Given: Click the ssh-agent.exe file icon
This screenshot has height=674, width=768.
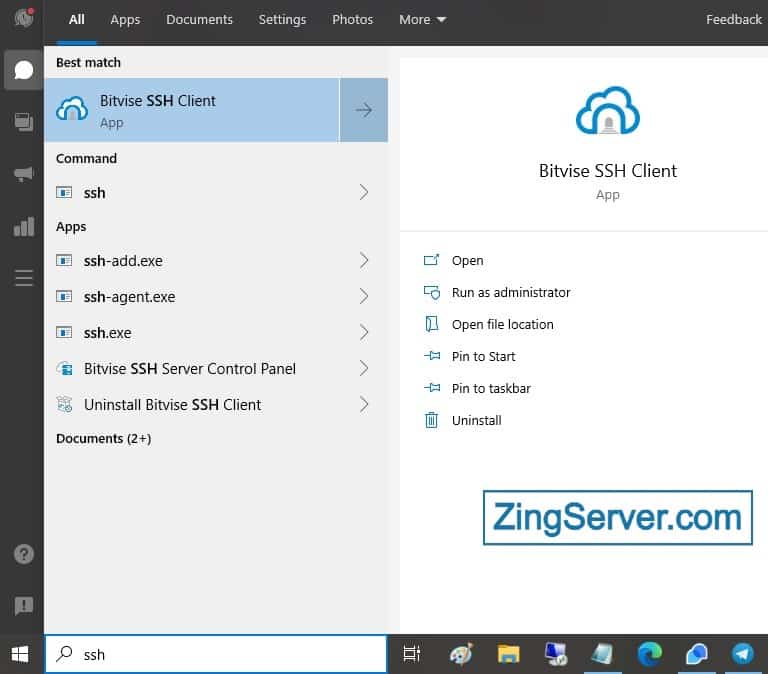Looking at the screenshot, I should [x=64, y=296].
